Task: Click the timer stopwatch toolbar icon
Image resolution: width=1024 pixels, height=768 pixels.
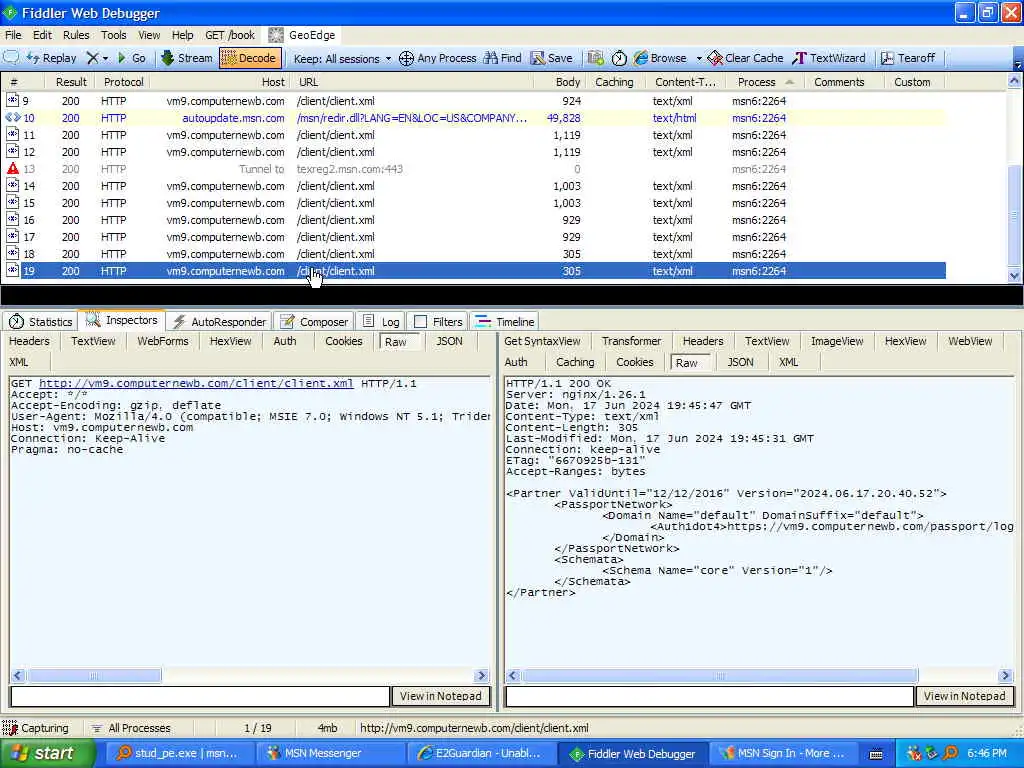Action: 619,58
